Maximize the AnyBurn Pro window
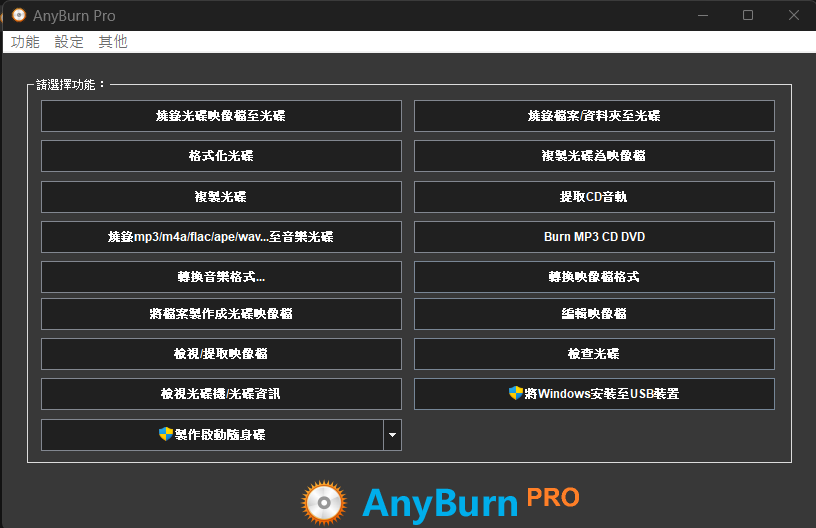This screenshot has width=816, height=528. pyautogui.click(x=748, y=16)
